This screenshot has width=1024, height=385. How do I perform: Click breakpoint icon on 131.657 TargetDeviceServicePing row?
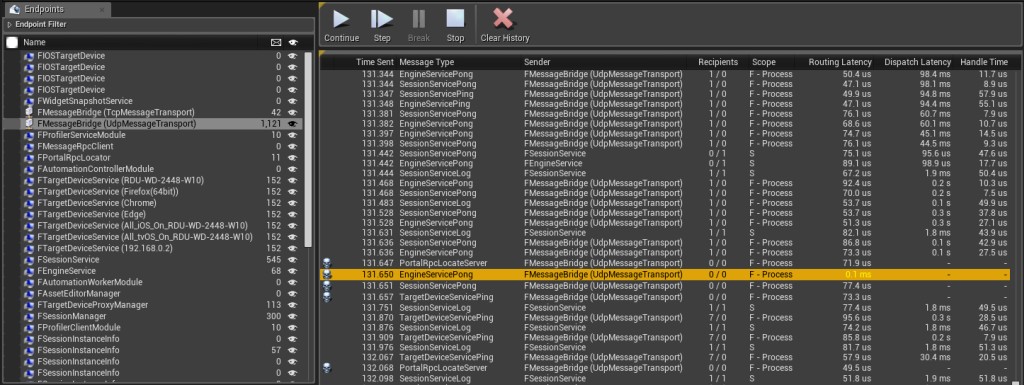(x=327, y=297)
